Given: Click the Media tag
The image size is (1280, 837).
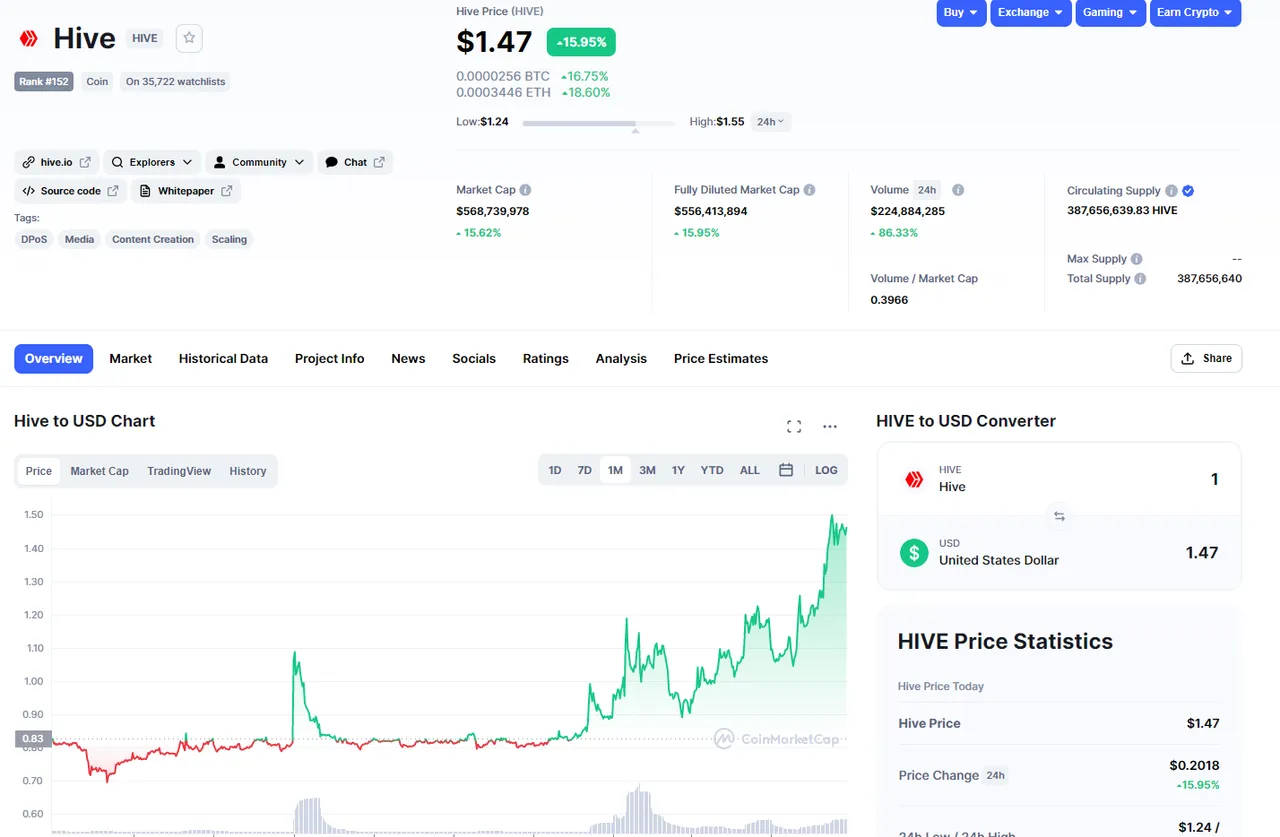Looking at the screenshot, I should pyautogui.click(x=79, y=240).
